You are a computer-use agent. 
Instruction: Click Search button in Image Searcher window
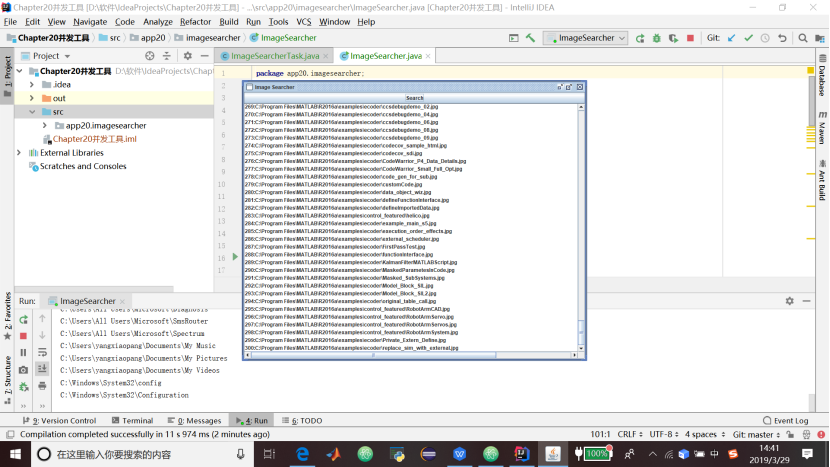point(414,98)
